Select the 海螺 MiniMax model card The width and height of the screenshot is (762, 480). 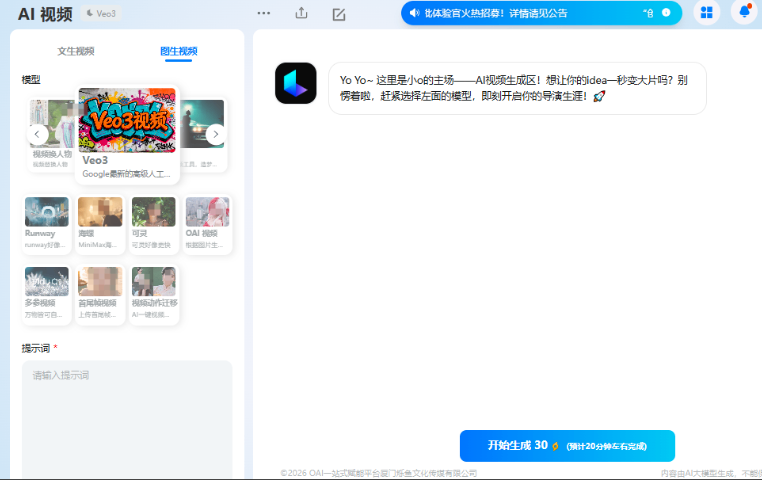point(100,224)
